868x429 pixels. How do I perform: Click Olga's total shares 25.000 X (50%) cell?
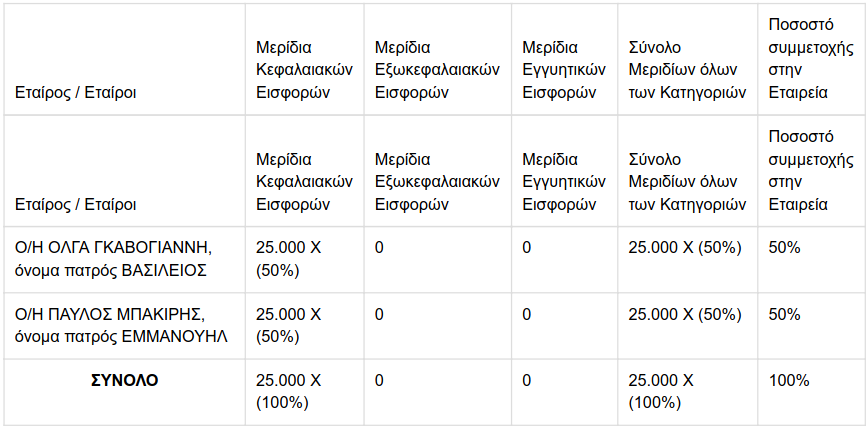689,260
